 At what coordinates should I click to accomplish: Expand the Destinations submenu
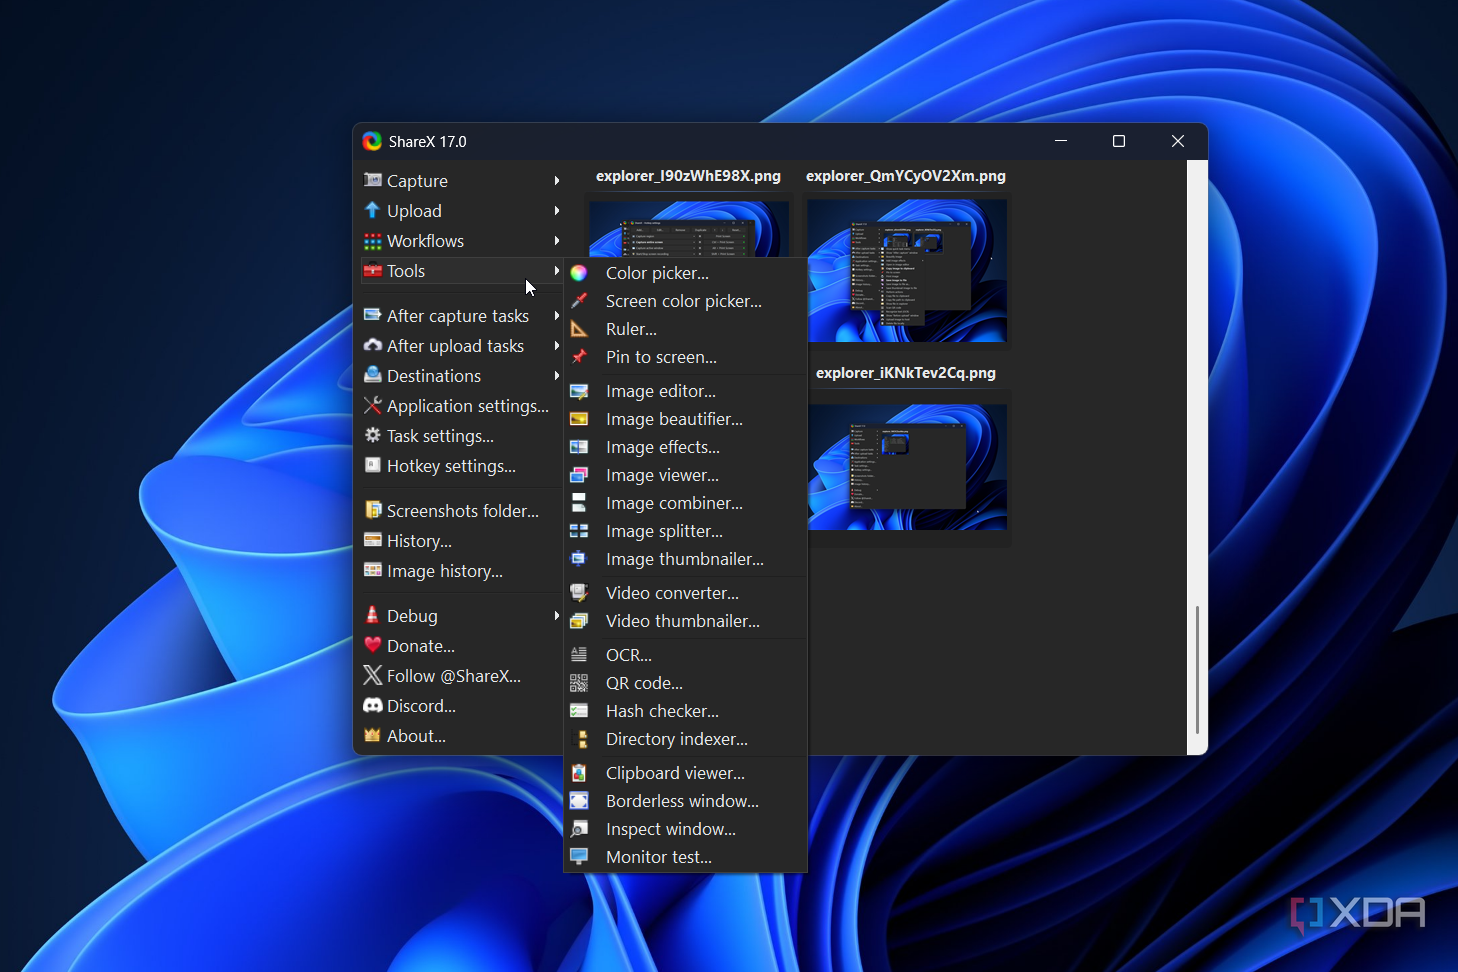click(x=433, y=376)
